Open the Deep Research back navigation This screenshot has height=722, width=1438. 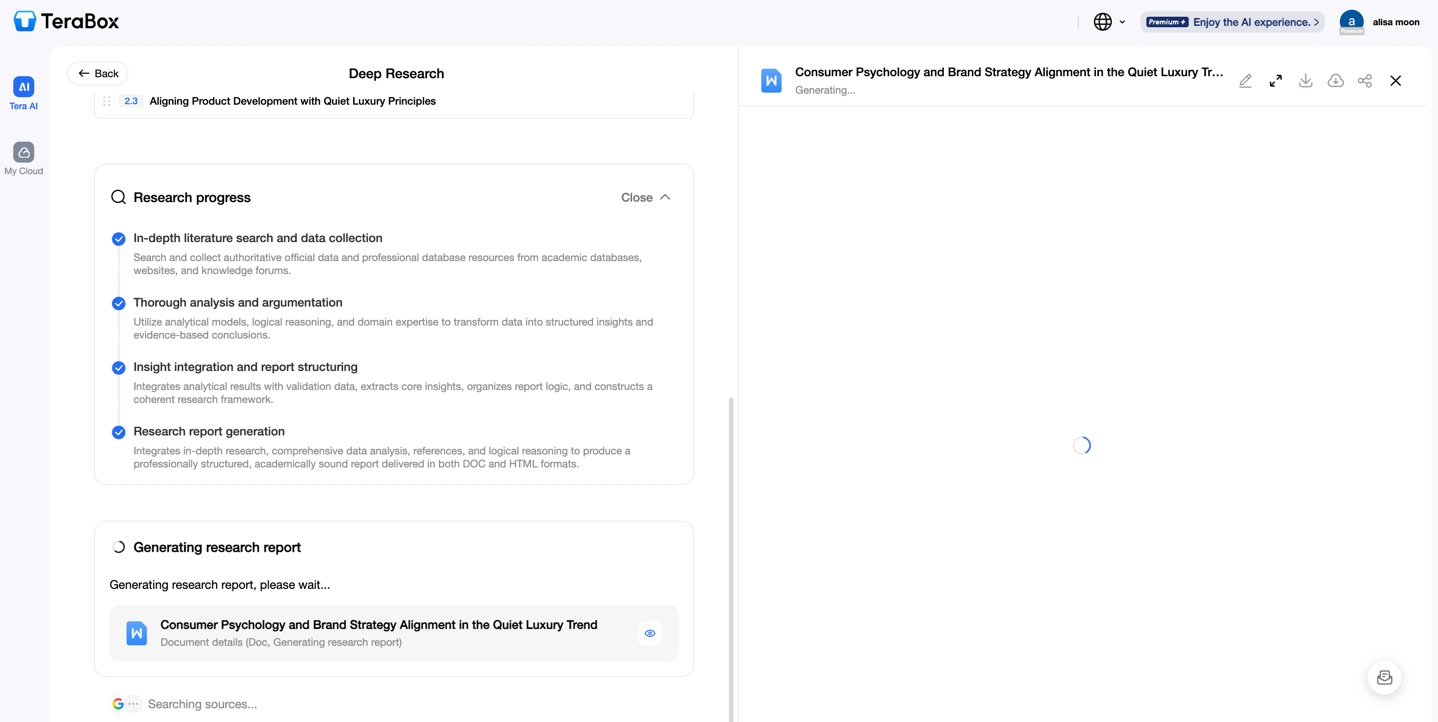(97, 73)
